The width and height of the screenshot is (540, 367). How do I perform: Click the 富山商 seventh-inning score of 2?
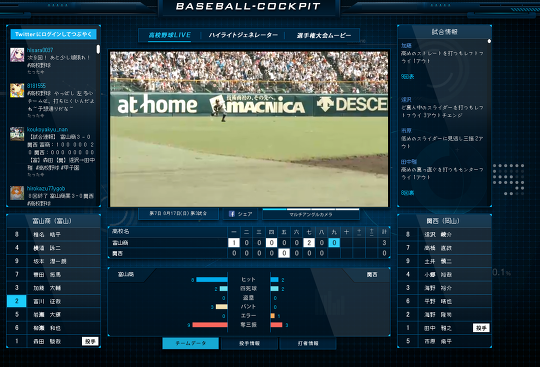tap(309, 243)
